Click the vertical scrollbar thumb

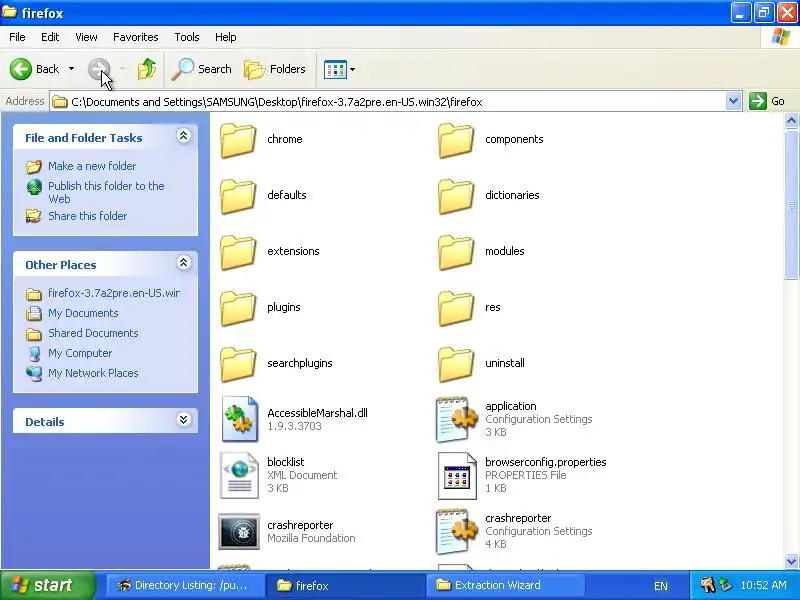click(x=791, y=205)
